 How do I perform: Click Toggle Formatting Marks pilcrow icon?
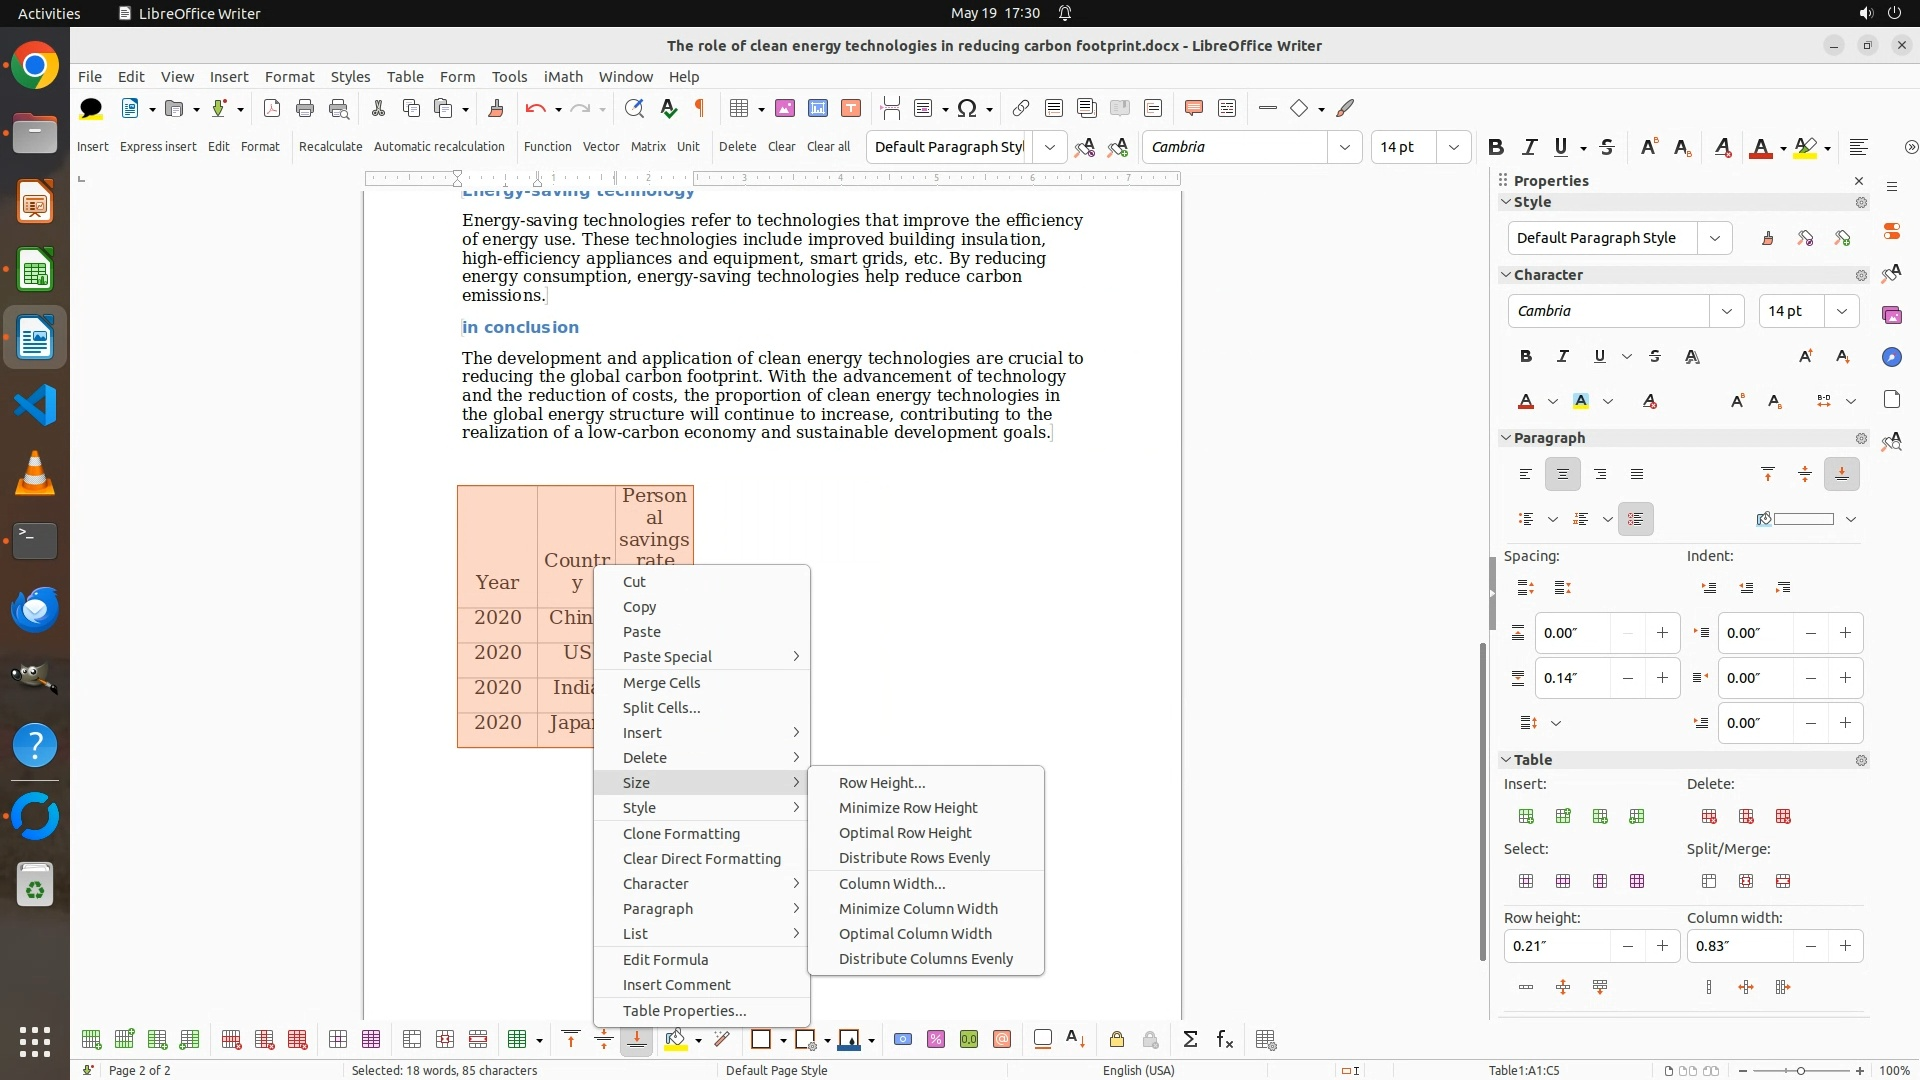pyautogui.click(x=700, y=108)
